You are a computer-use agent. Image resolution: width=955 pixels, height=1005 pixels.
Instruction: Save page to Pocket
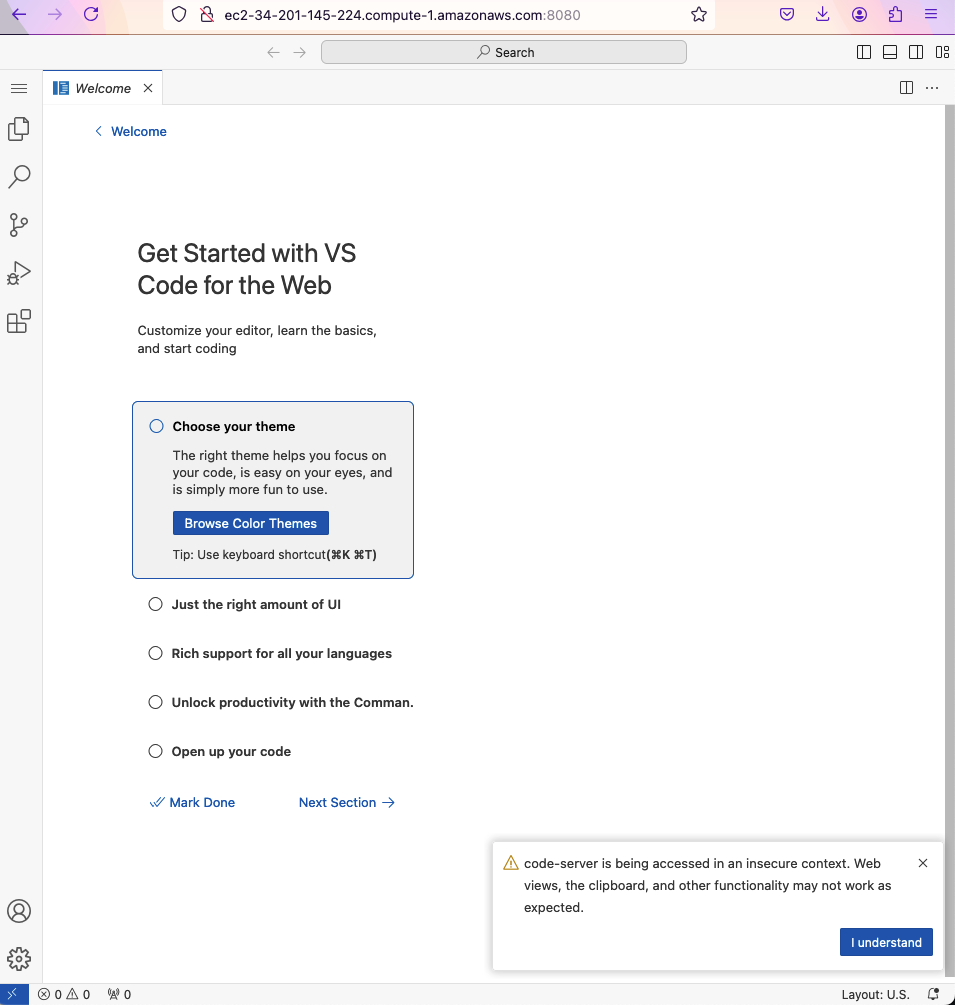pyautogui.click(x=787, y=14)
